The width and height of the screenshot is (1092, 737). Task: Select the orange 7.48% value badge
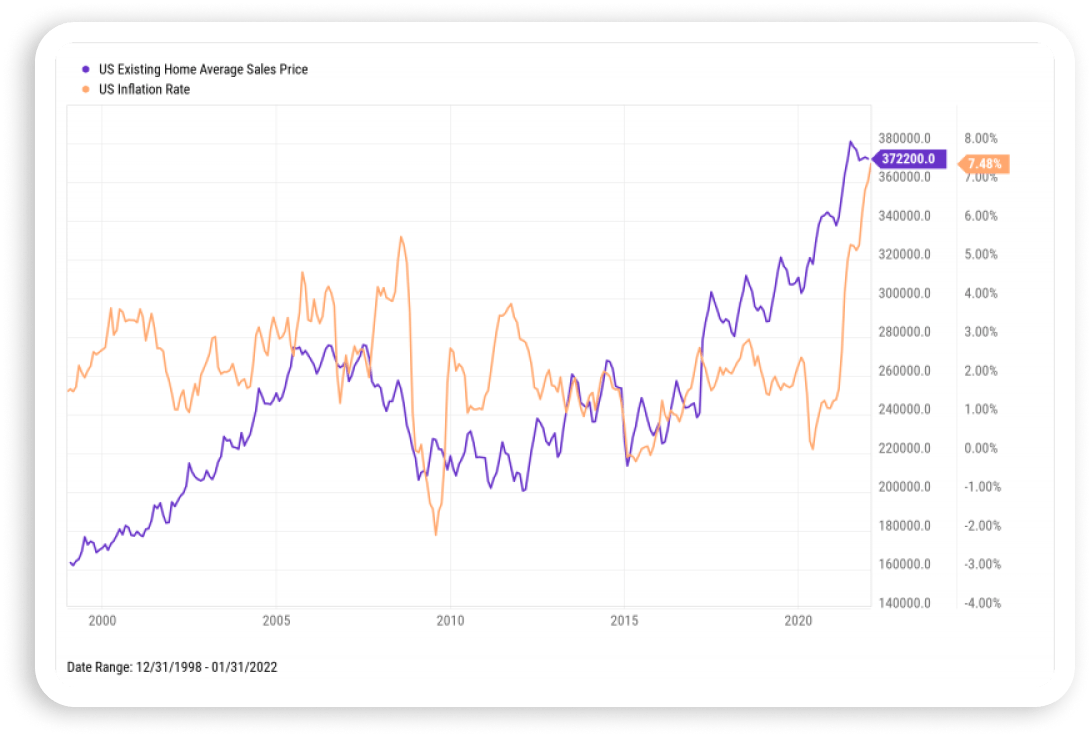984,163
